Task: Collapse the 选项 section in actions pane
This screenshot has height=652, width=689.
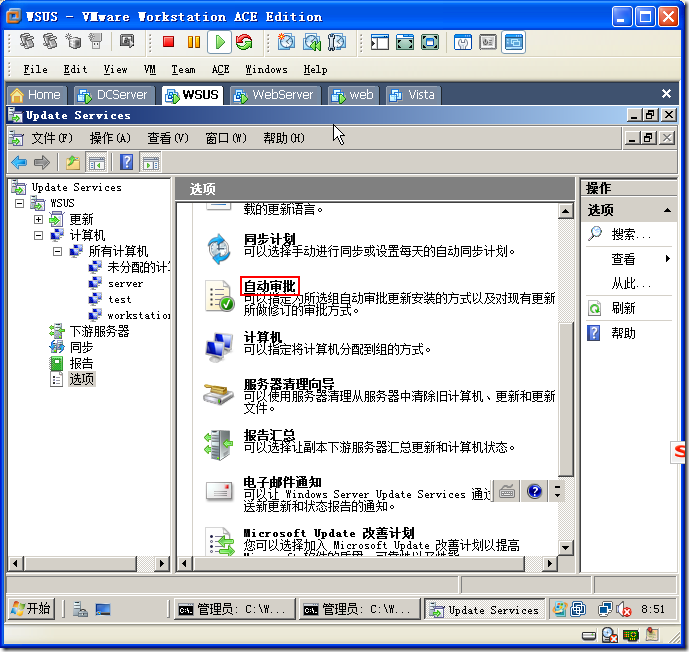Action: 667,210
